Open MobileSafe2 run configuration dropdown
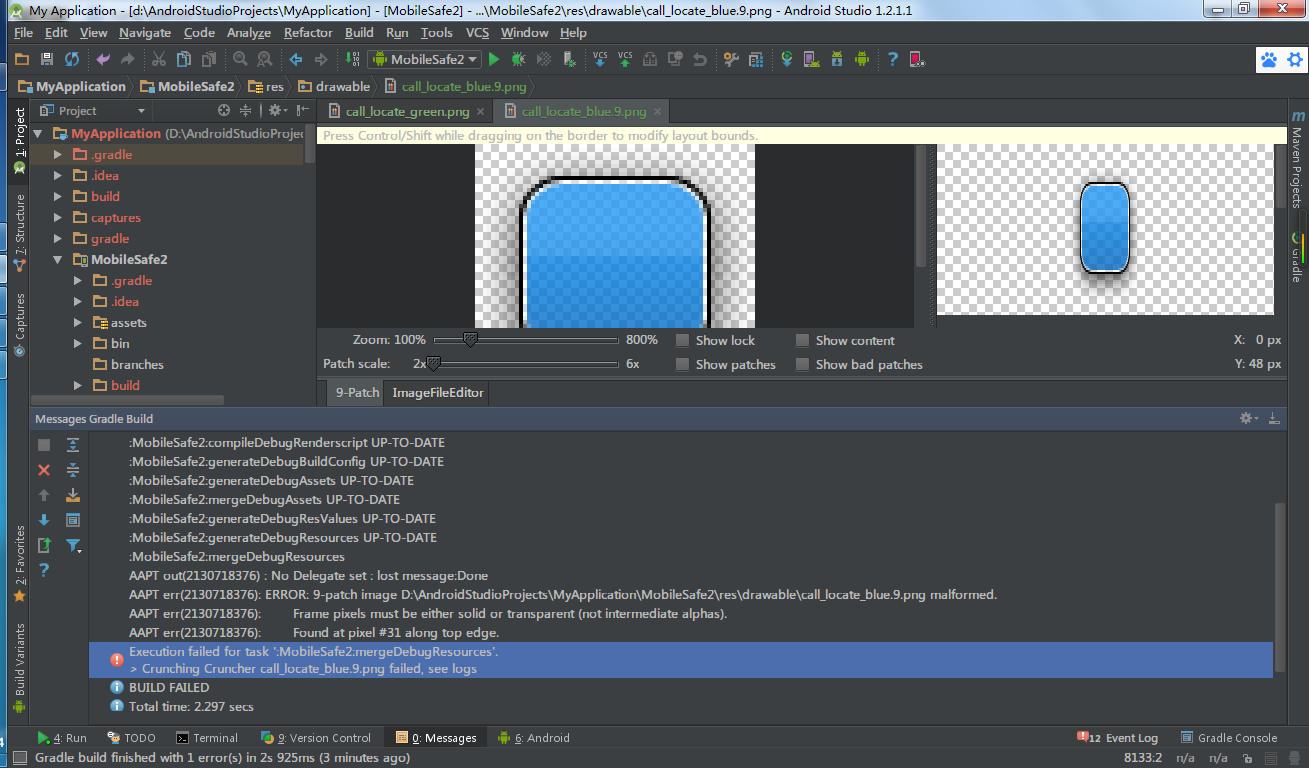The height and width of the screenshot is (768, 1309). click(x=425, y=59)
